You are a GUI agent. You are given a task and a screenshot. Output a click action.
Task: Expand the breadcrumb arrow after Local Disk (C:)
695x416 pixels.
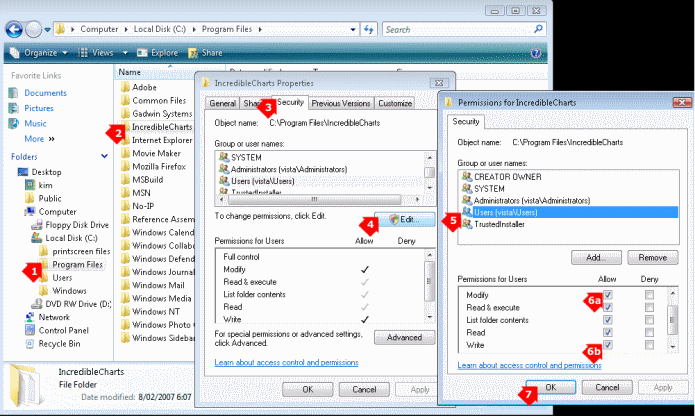[x=194, y=30]
